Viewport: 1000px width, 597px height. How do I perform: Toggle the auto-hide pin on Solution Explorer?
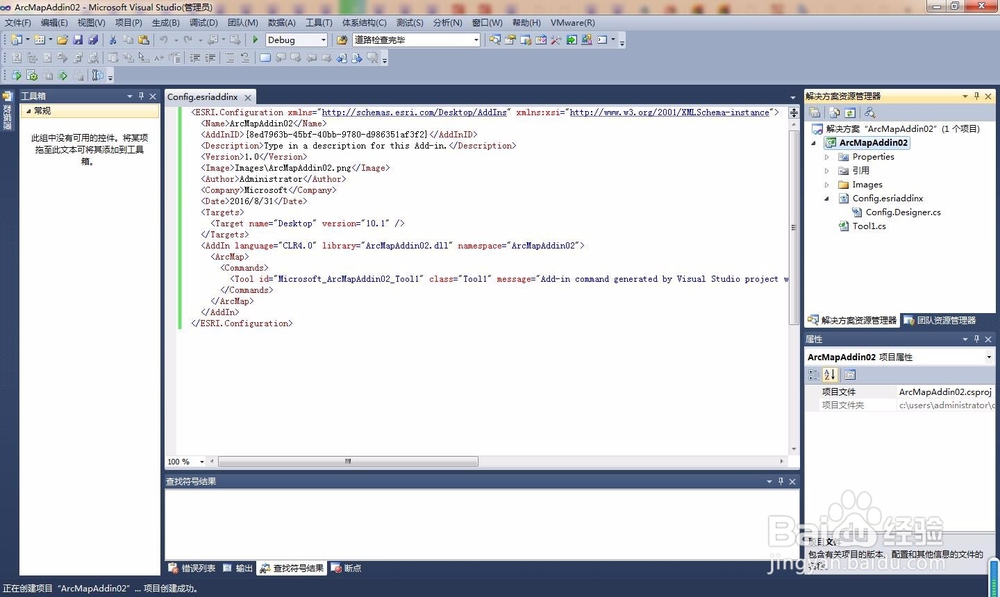pos(976,96)
